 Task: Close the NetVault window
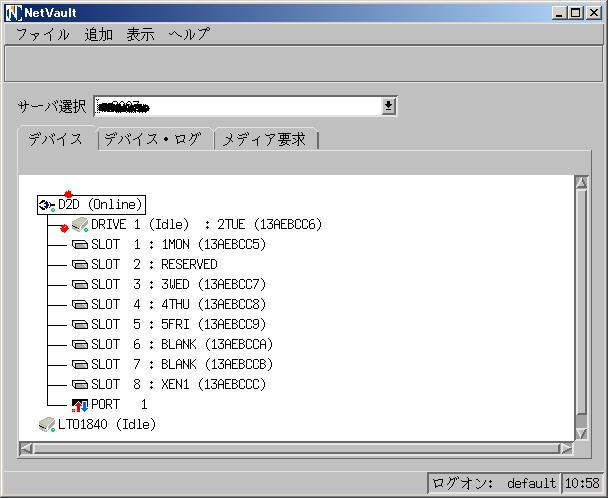click(x=593, y=13)
